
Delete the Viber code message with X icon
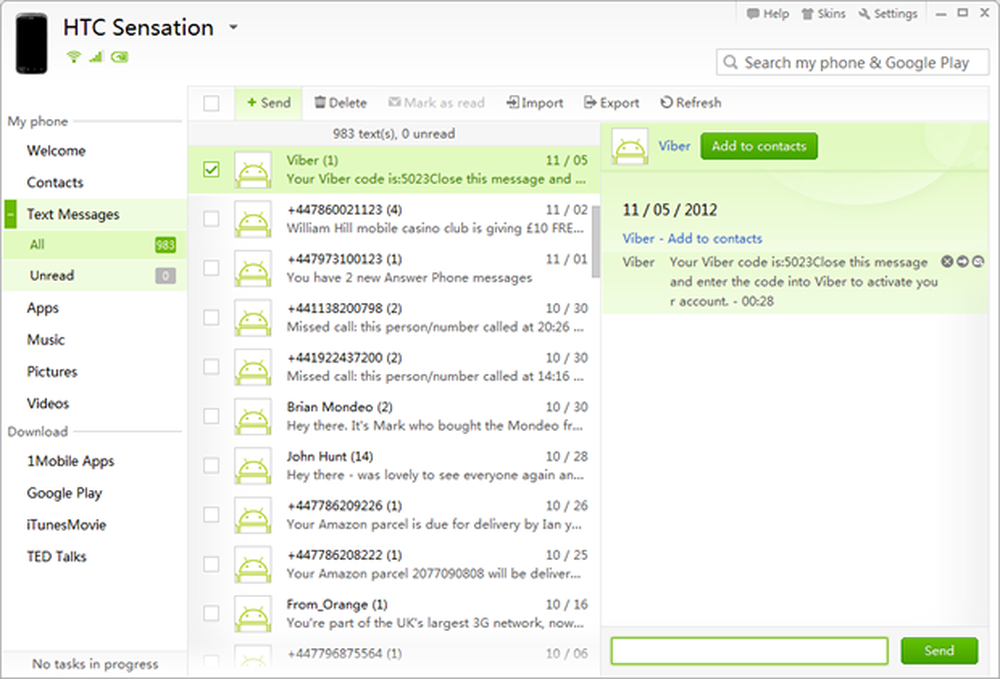(x=947, y=261)
